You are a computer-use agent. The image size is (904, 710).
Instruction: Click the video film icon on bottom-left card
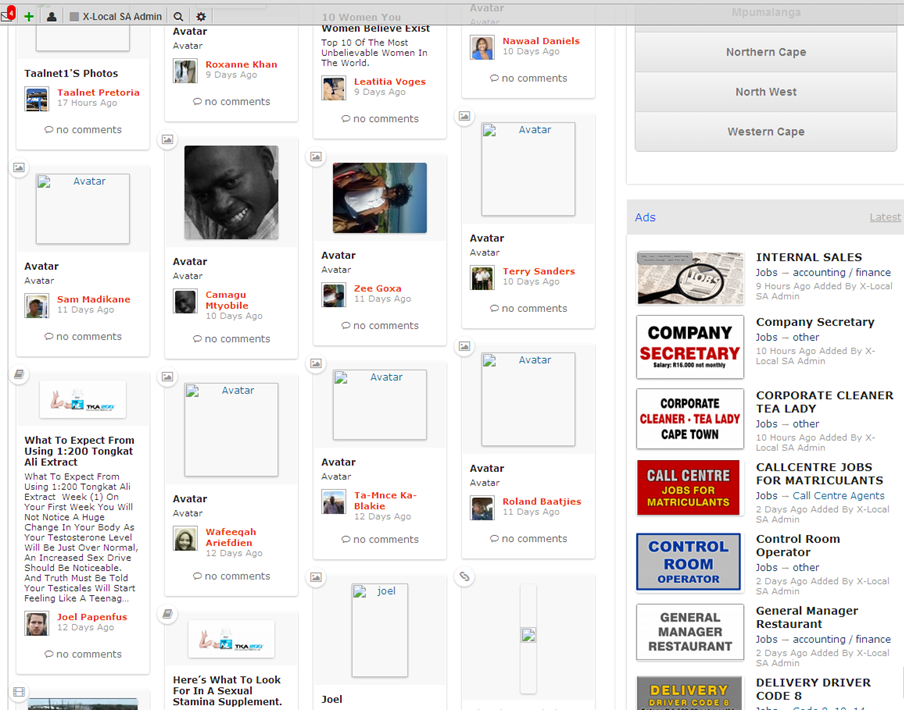click(19, 692)
